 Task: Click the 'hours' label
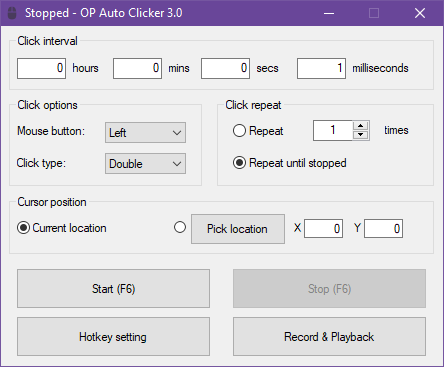(x=85, y=68)
